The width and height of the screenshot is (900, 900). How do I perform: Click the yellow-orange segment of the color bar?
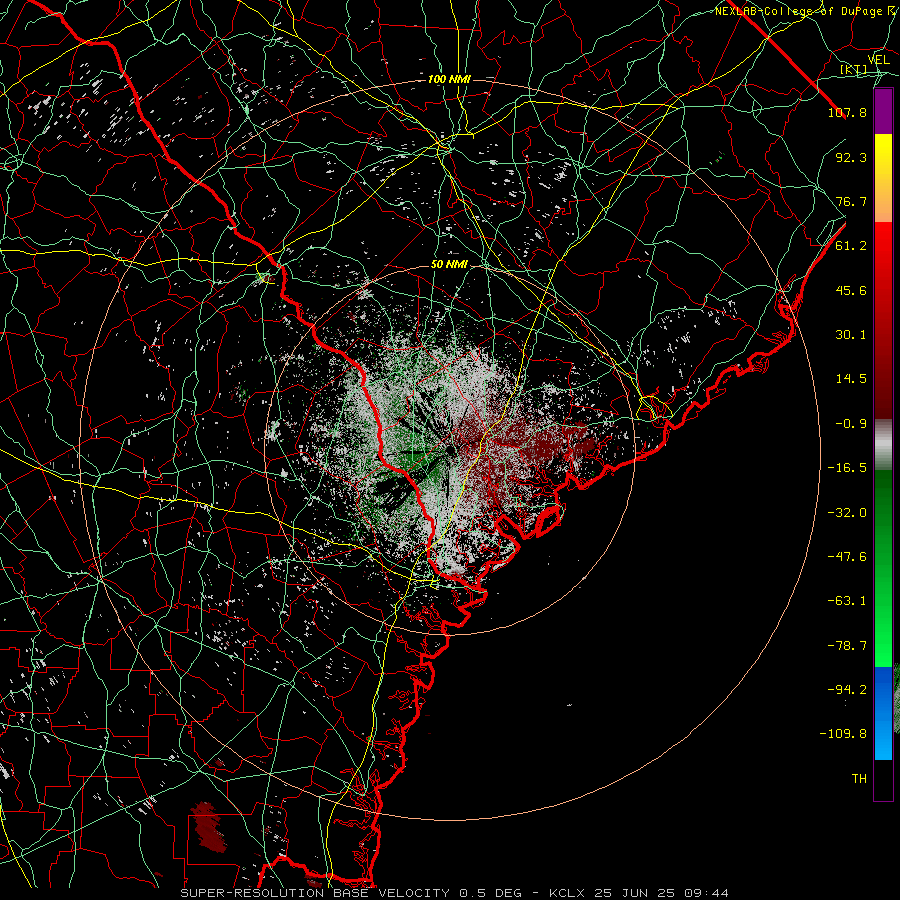coord(883,178)
